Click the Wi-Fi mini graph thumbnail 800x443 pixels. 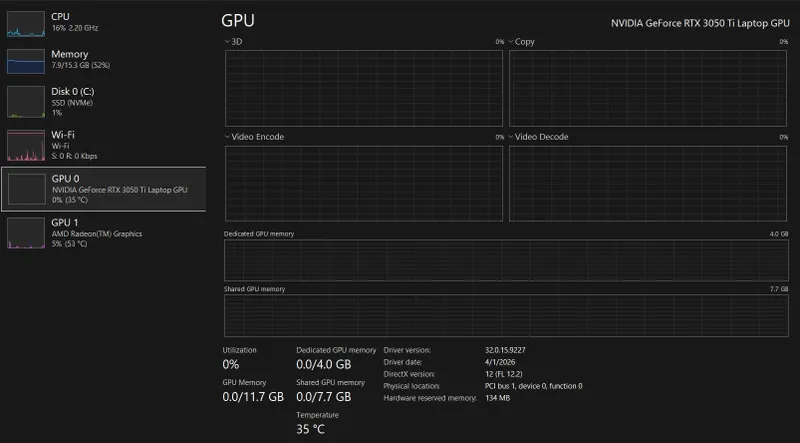pyautogui.click(x=26, y=145)
